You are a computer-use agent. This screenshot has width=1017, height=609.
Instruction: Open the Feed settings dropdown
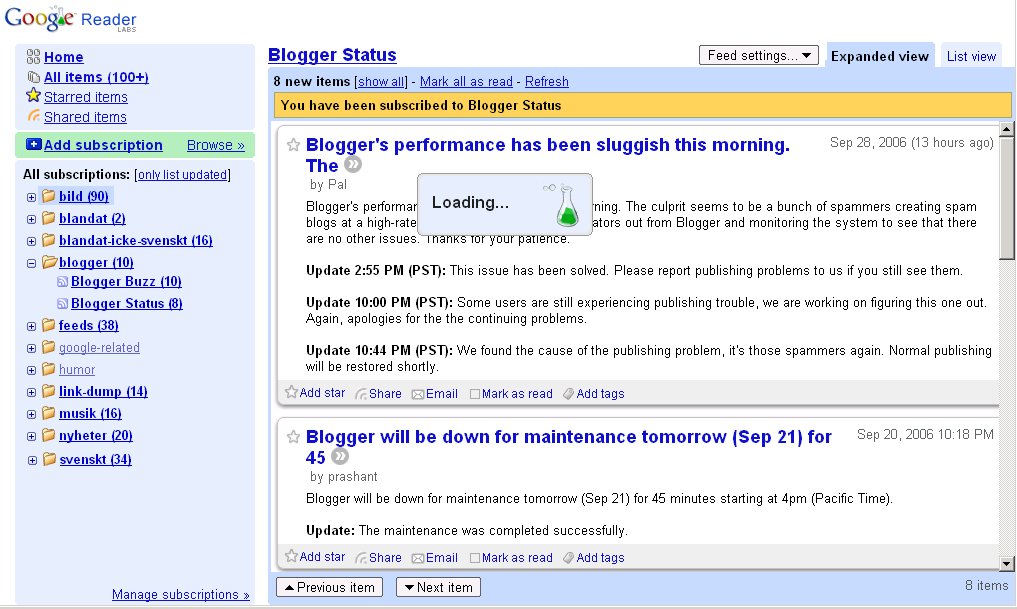[759, 55]
